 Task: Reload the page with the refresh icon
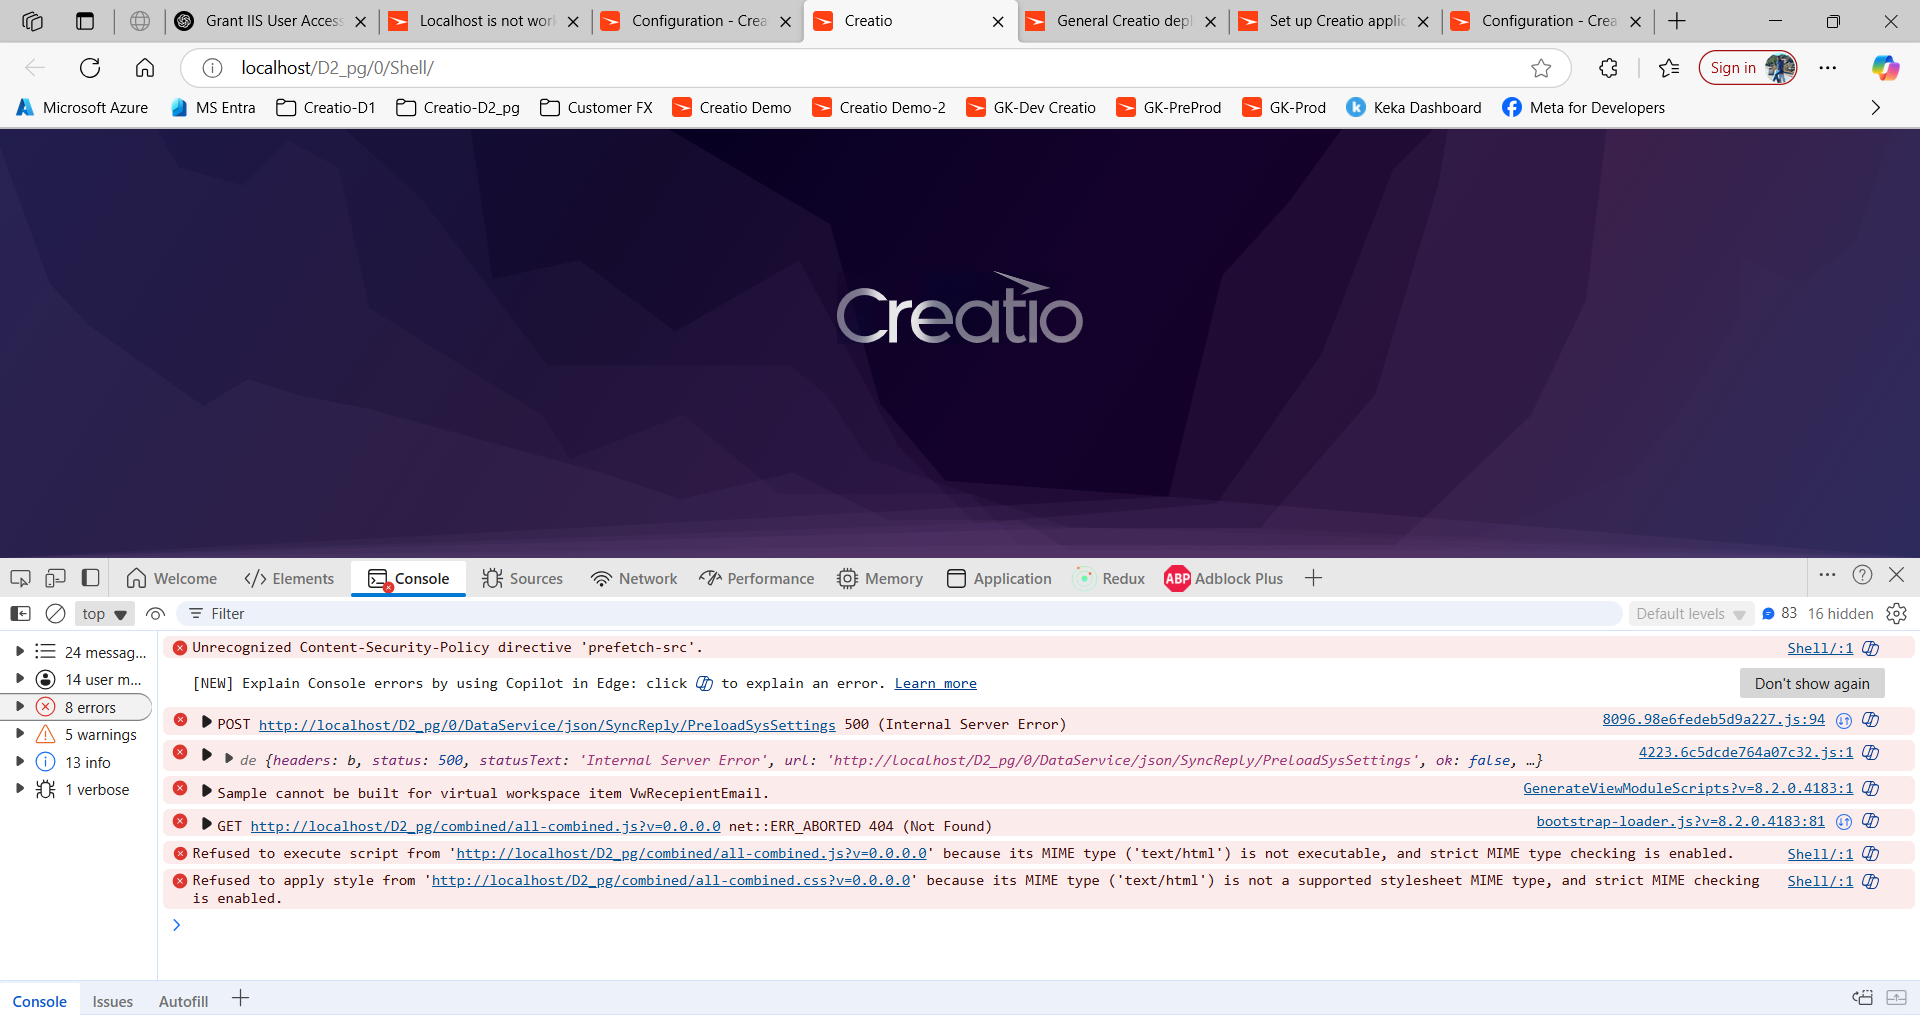(x=90, y=68)
